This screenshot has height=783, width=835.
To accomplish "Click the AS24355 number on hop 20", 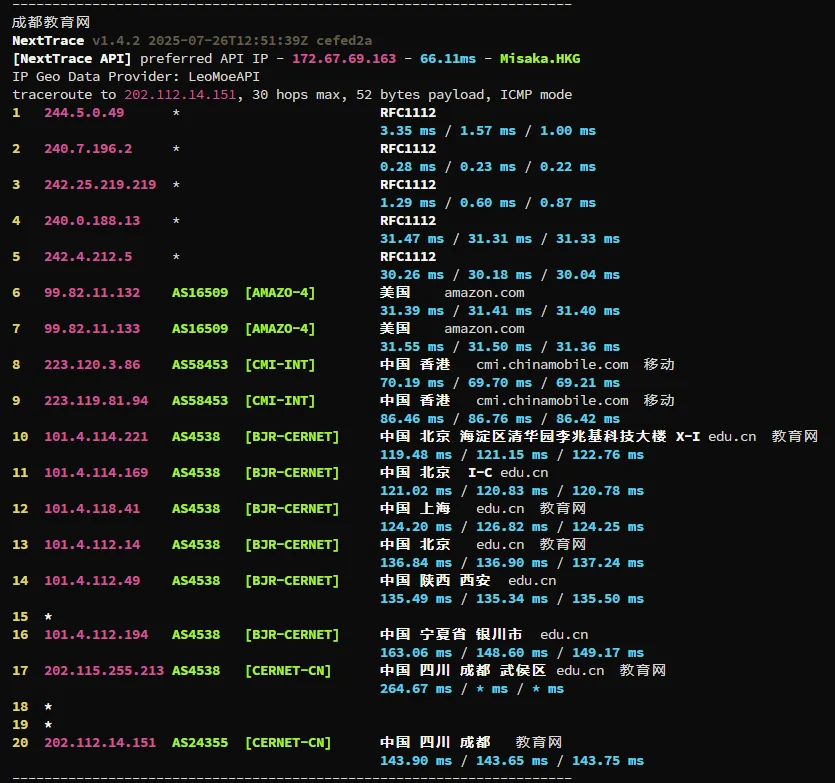I will tap(200, 743).
